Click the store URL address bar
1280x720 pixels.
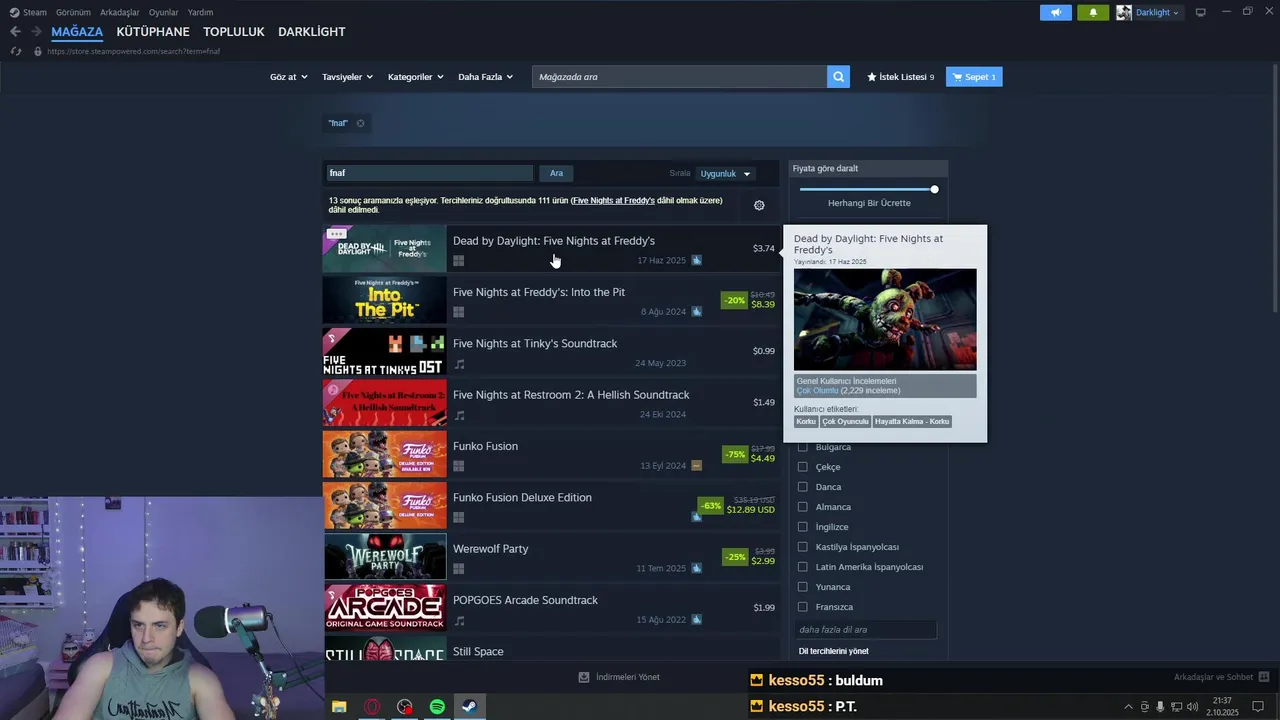pyautogui.click(x=133, y=51)
